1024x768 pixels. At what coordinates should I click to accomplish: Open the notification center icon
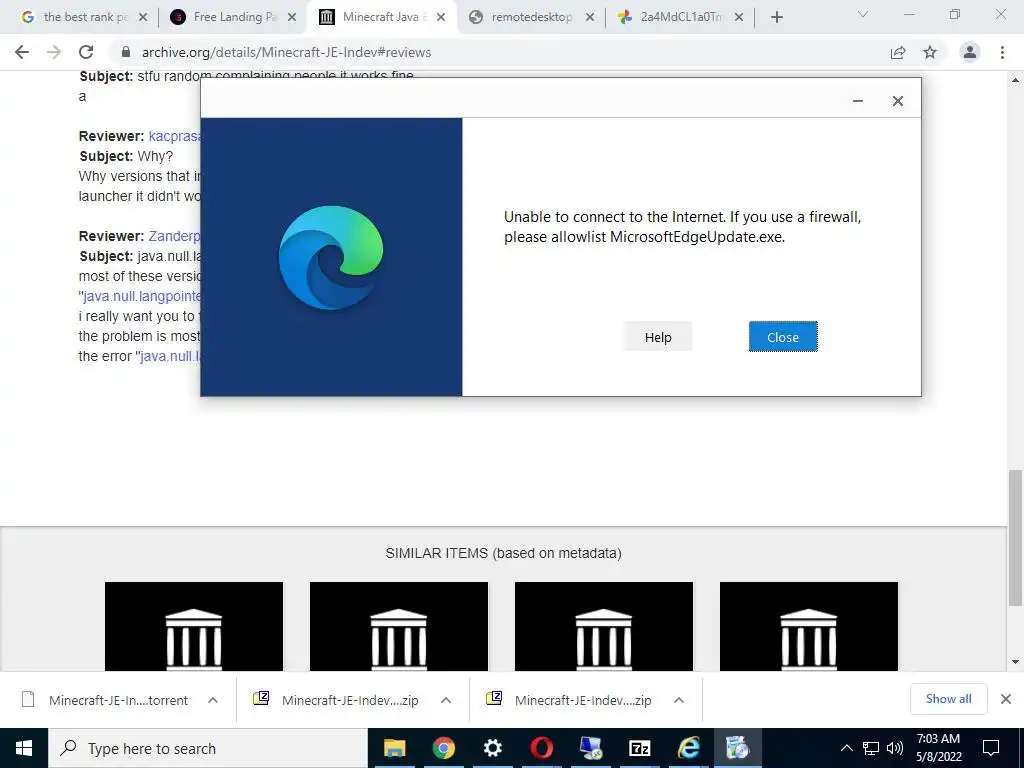point(991,748)
